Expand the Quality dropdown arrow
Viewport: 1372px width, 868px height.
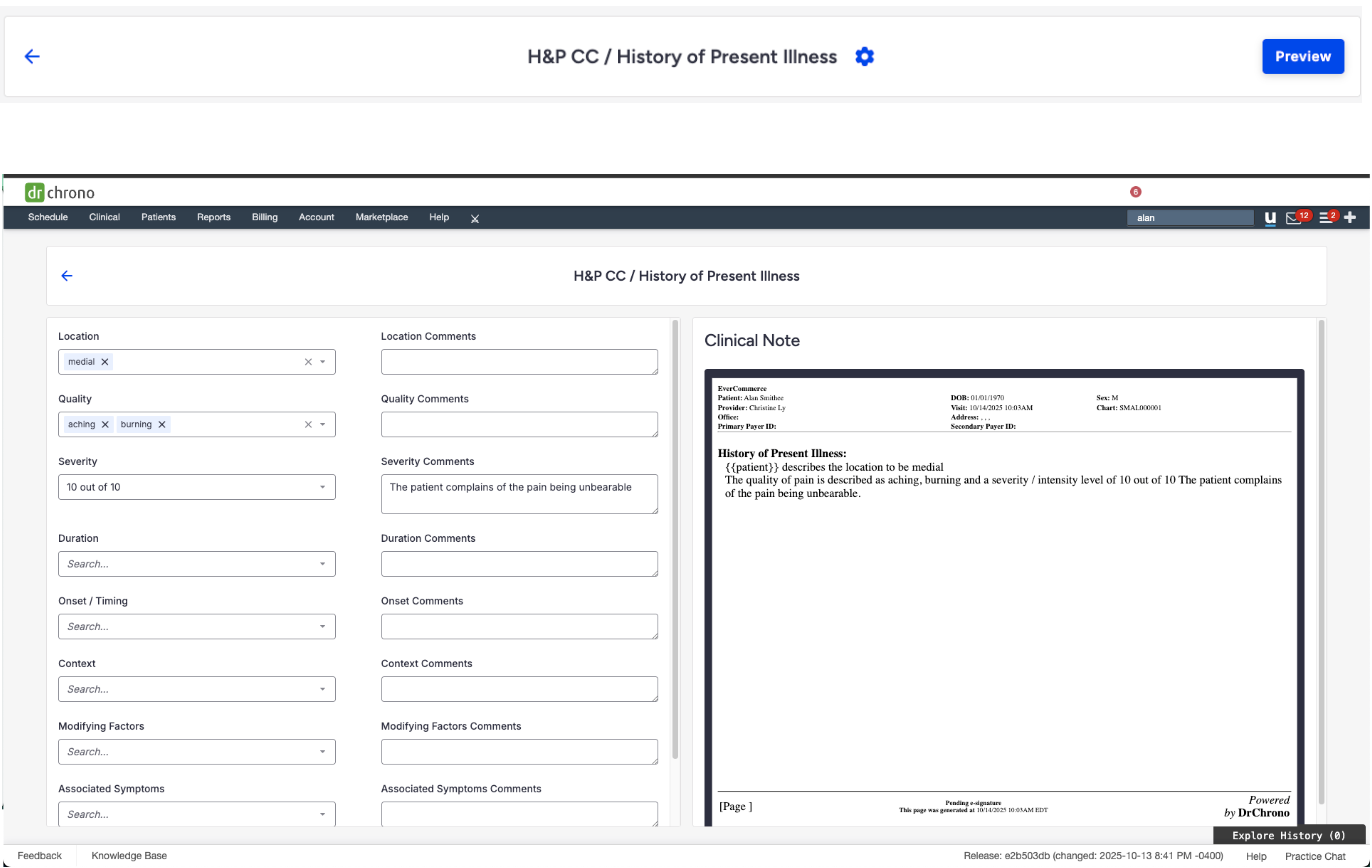pos(323,425)
